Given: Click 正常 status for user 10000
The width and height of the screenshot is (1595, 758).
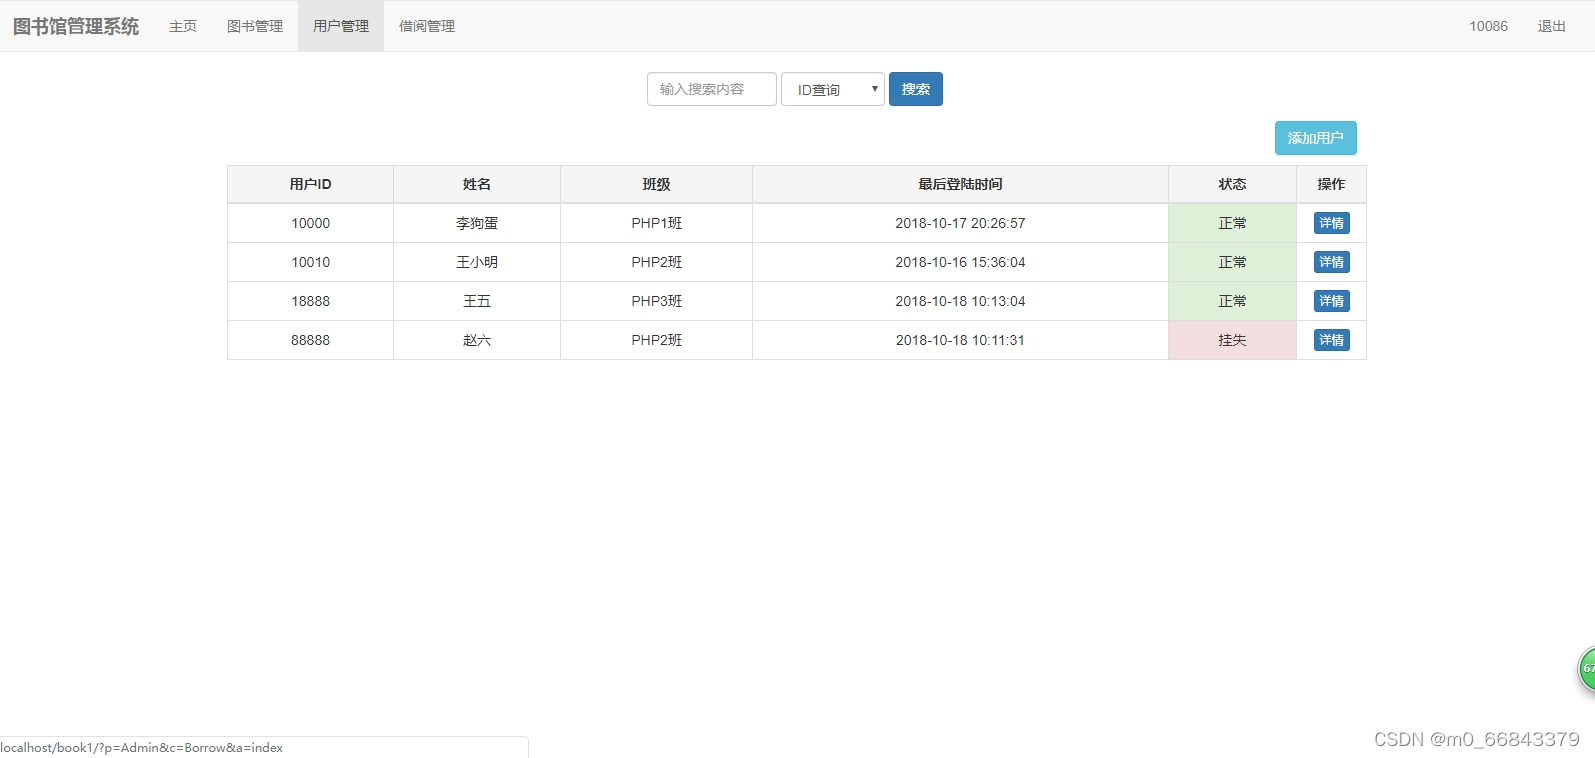Looking at the screenshot, I should 1232,223.
